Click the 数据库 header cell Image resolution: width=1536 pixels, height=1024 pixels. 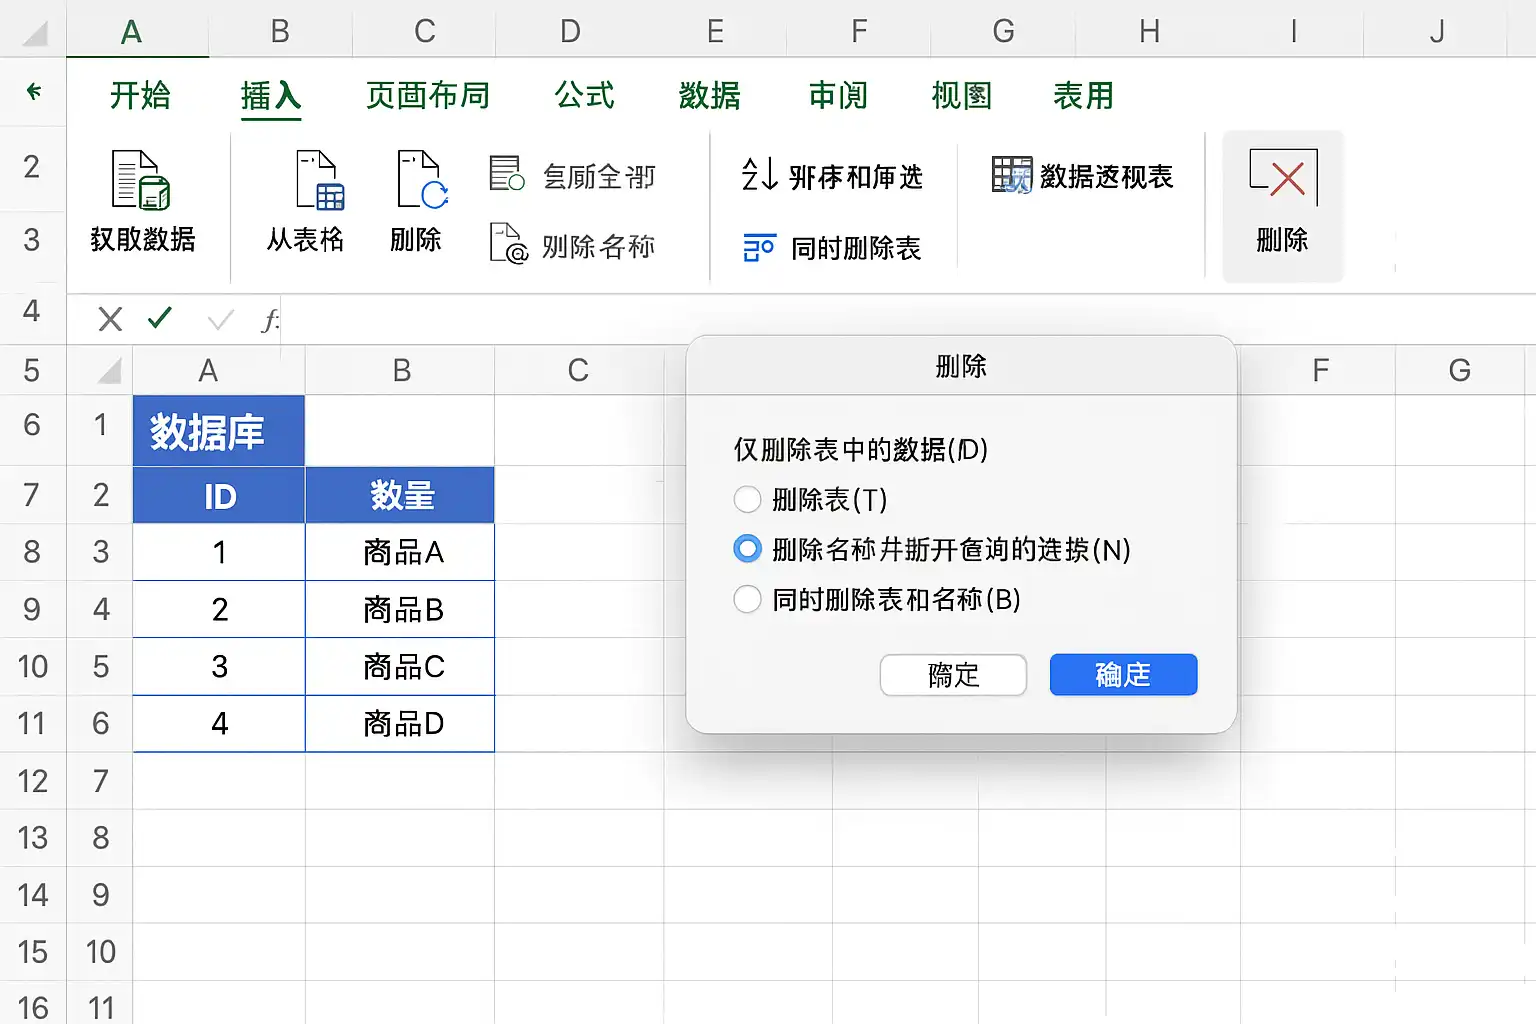[x=219, y=431]
